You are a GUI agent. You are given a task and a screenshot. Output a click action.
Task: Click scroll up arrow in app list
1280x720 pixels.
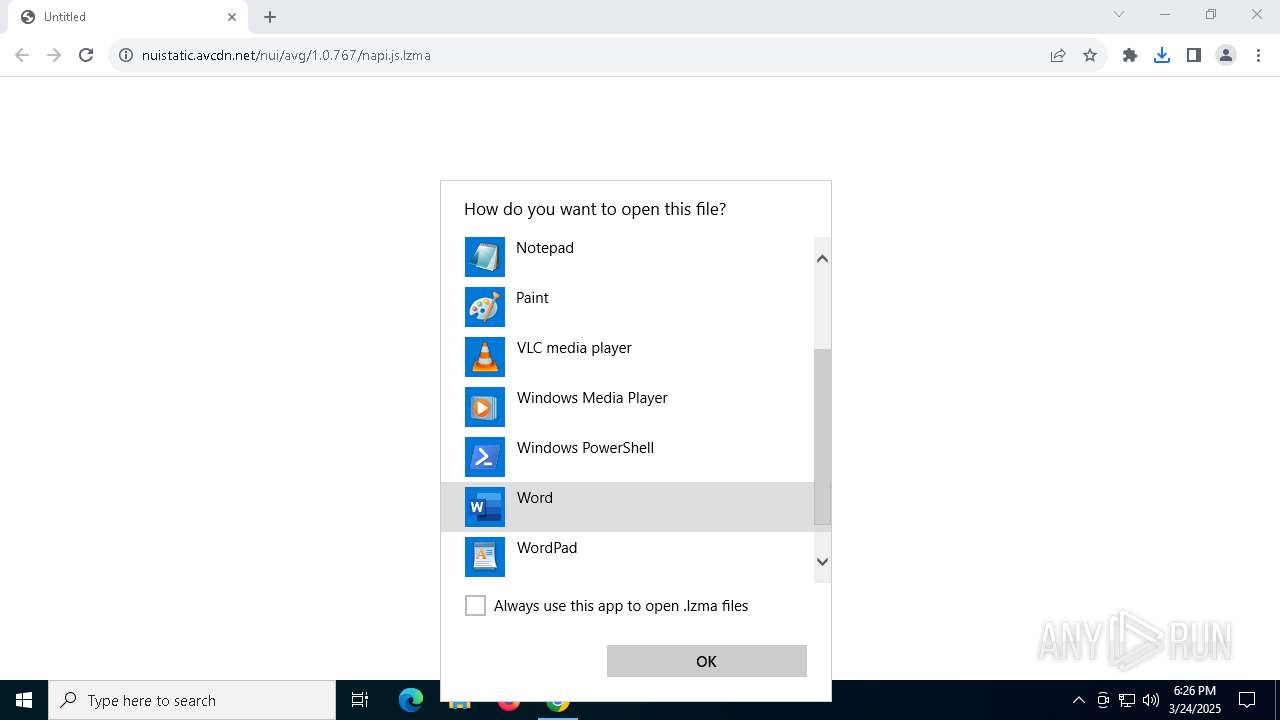(x=822, y=259)
